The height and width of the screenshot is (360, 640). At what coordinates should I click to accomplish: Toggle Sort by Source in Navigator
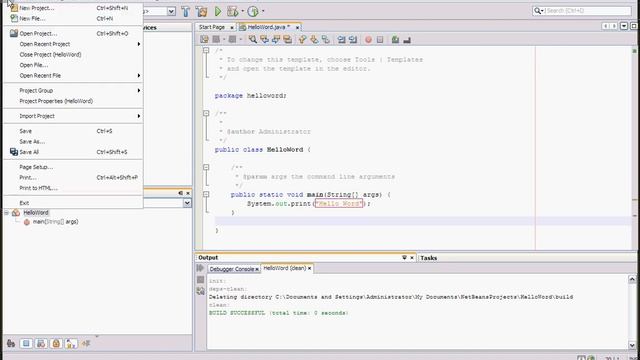[x=86, y=343]
